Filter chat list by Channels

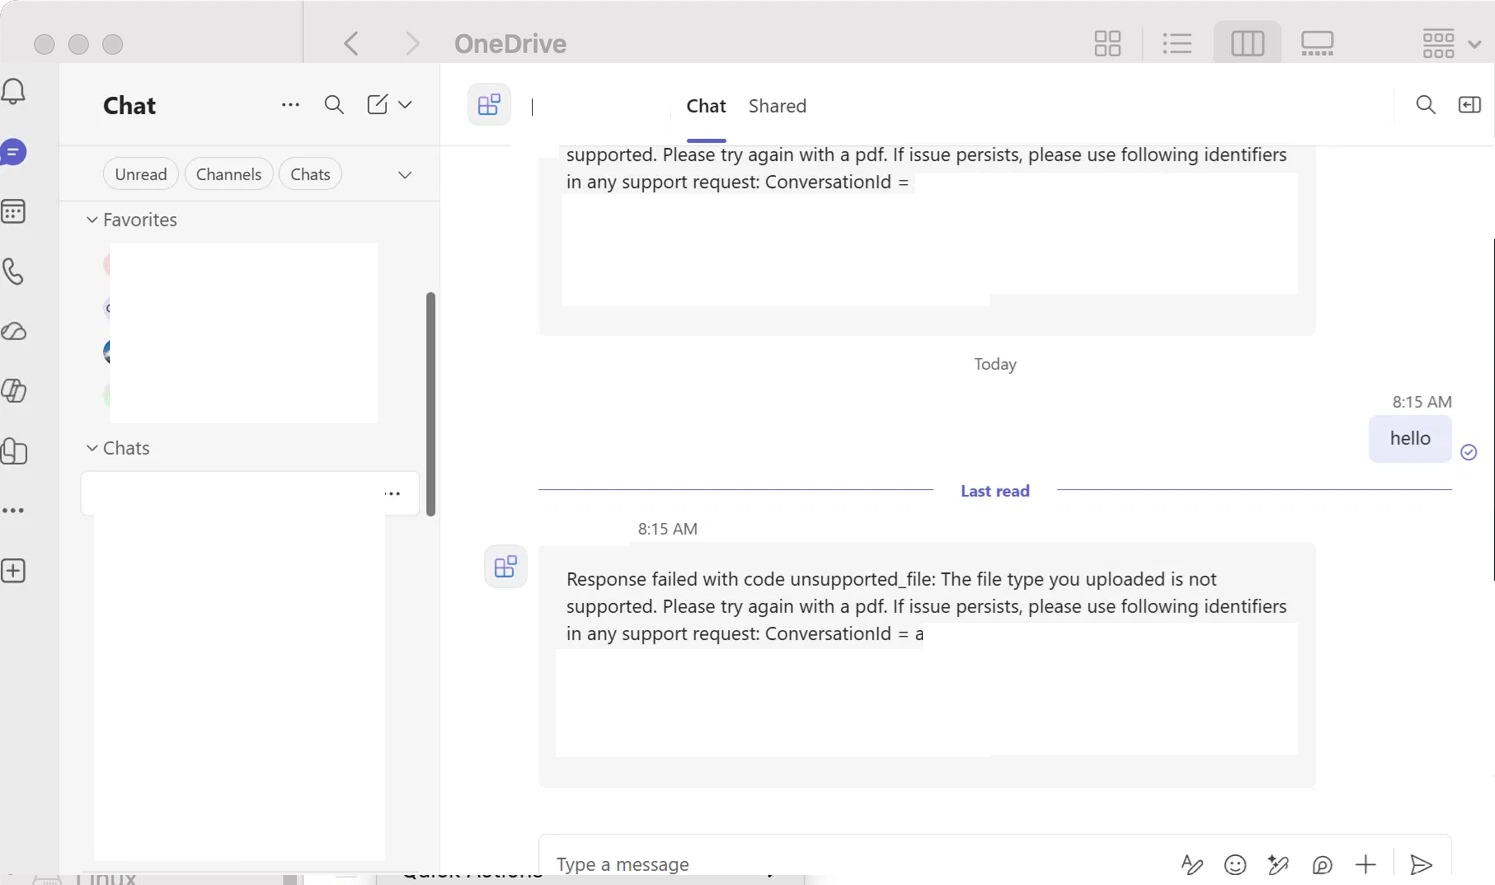click(229, 174)
